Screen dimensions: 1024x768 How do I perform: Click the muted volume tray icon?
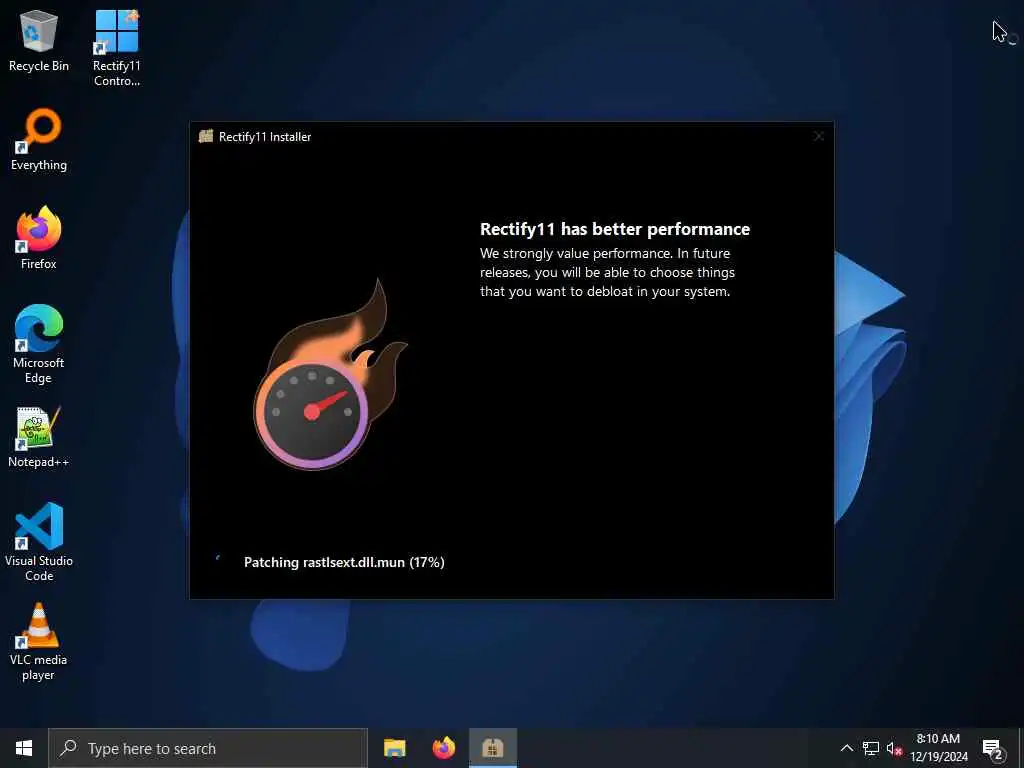pos(894,748)
